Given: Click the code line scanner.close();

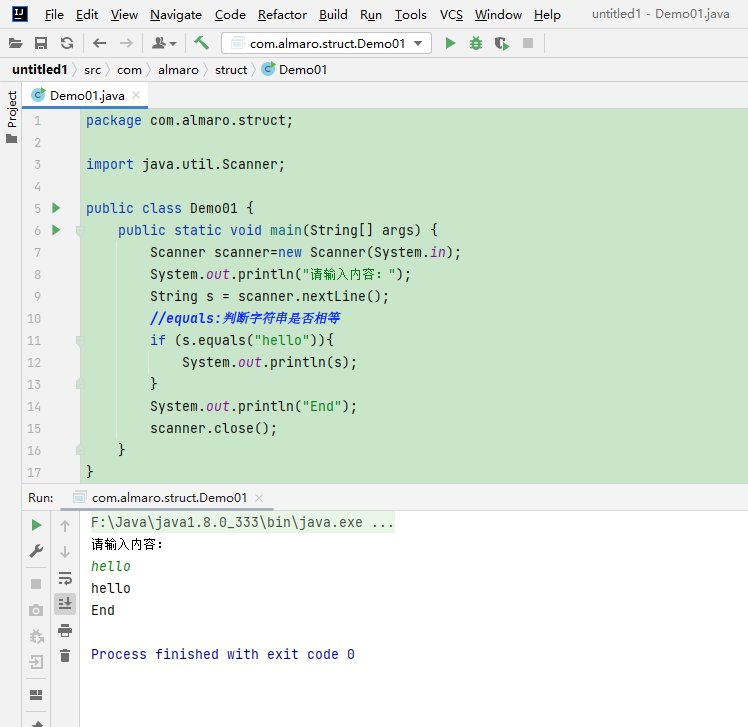Looking at the screenshot, I should (x=213, y=428).
